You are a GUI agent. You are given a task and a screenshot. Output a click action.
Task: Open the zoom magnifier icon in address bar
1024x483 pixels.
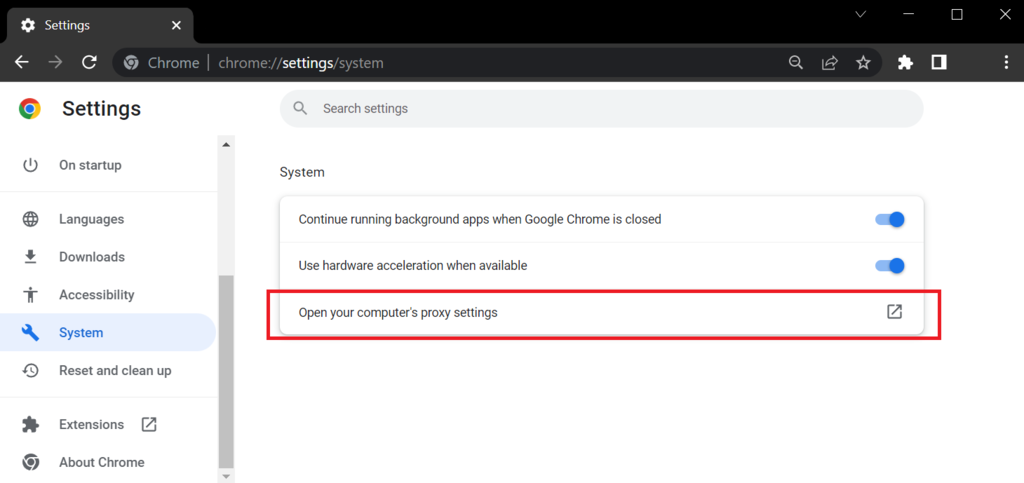796,62
